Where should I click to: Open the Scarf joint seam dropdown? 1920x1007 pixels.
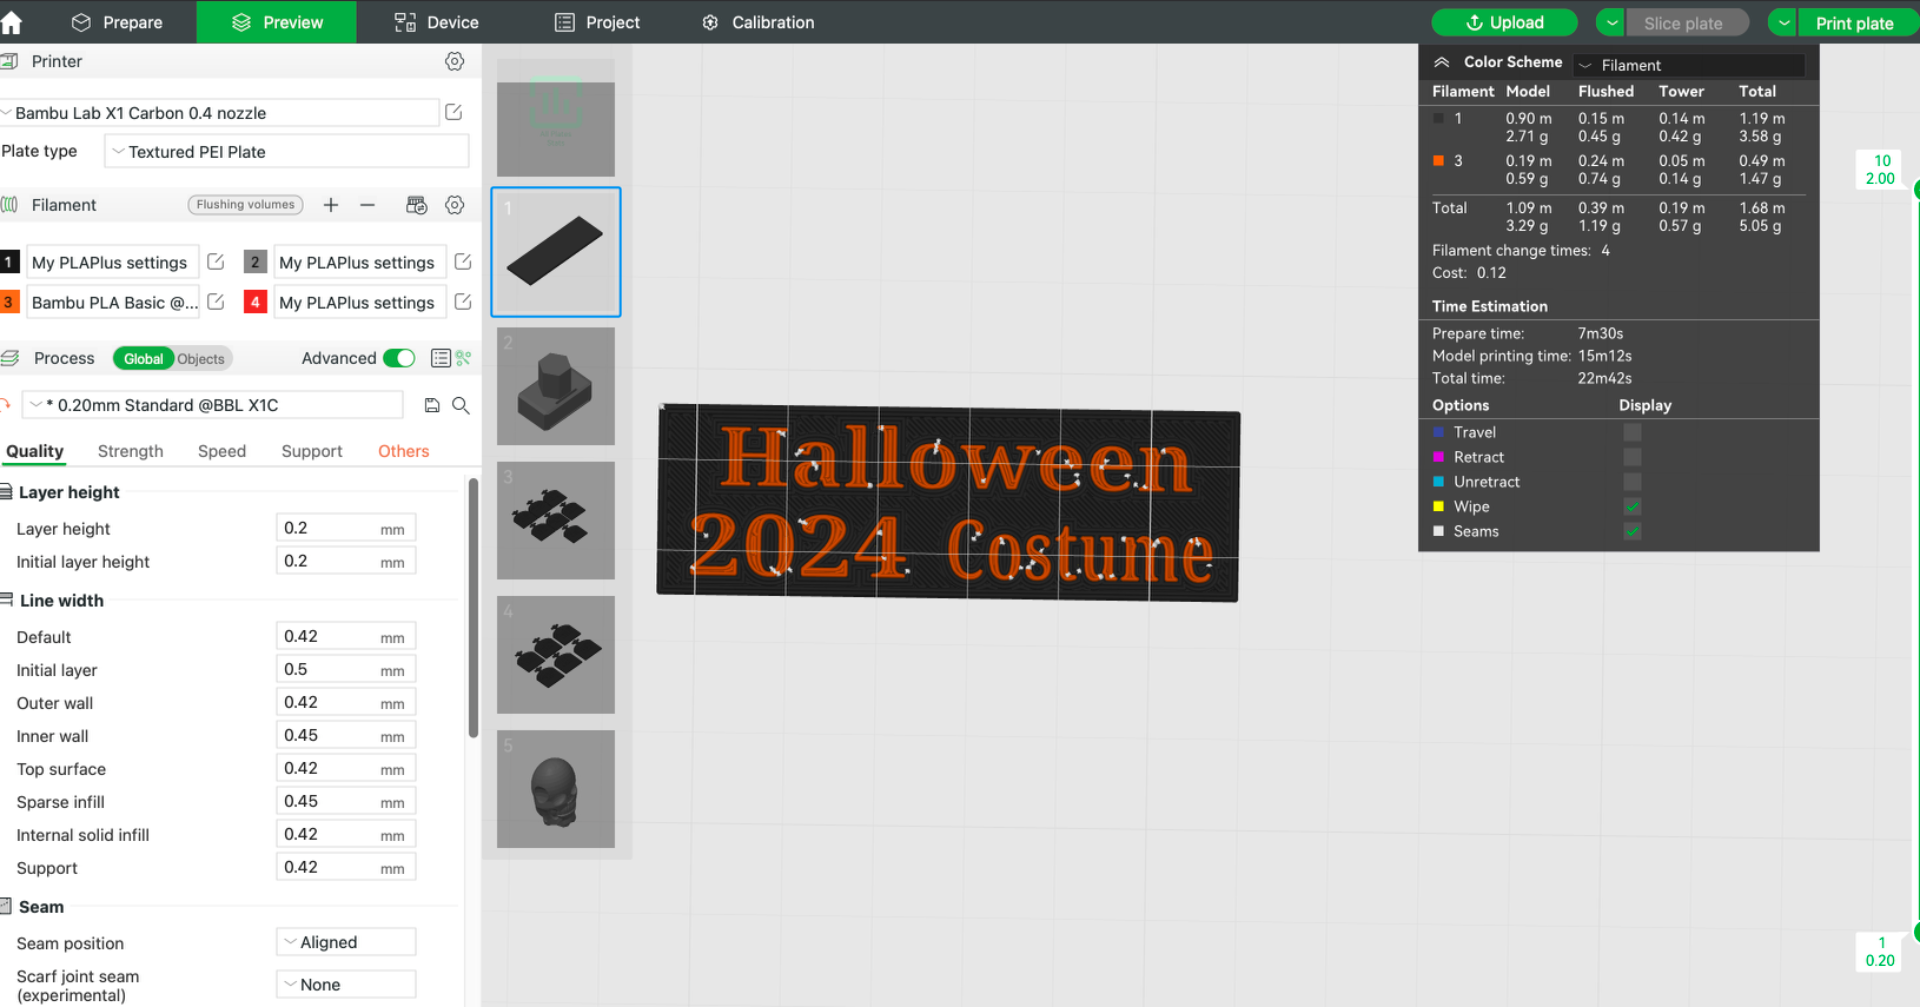(346, 984)
